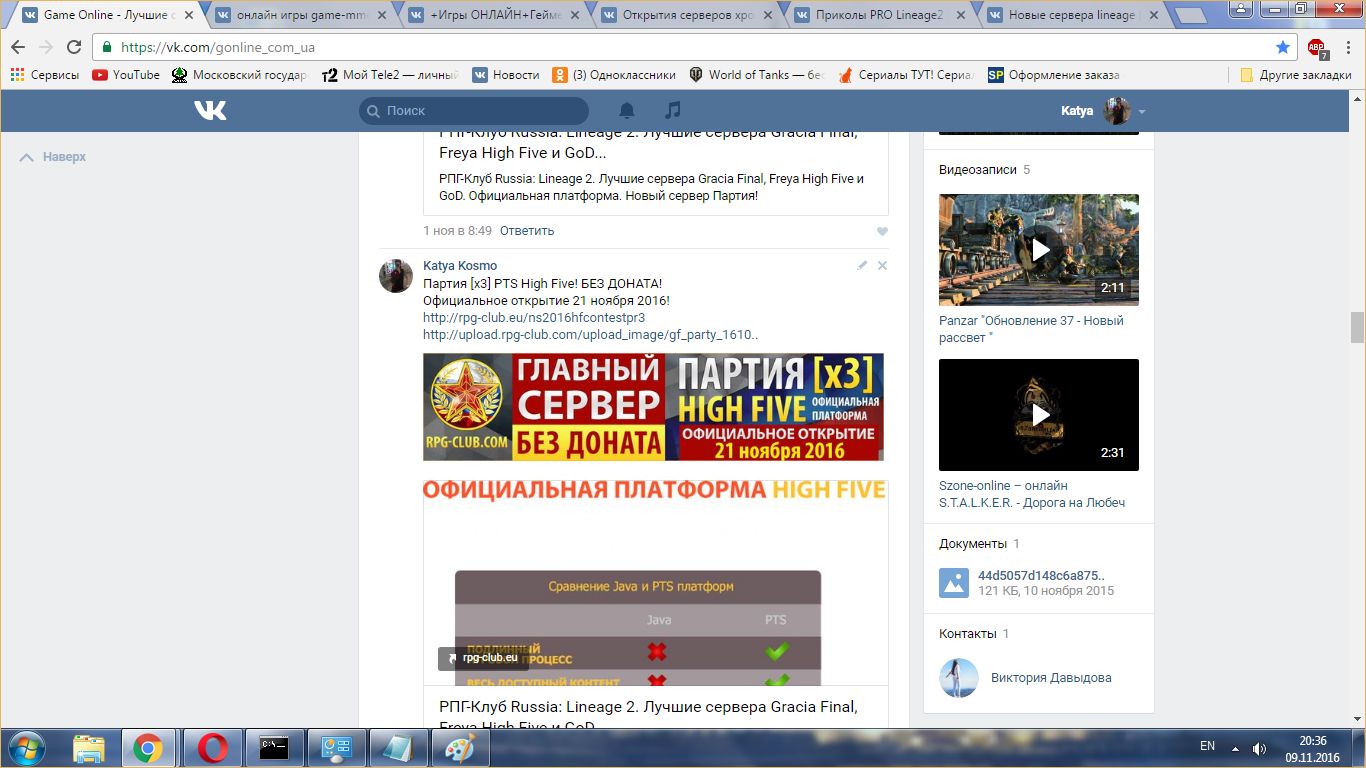The image size is (1366, 768).
Task: Open the Notepad-style icon on the taskbar
Action: 398,748
